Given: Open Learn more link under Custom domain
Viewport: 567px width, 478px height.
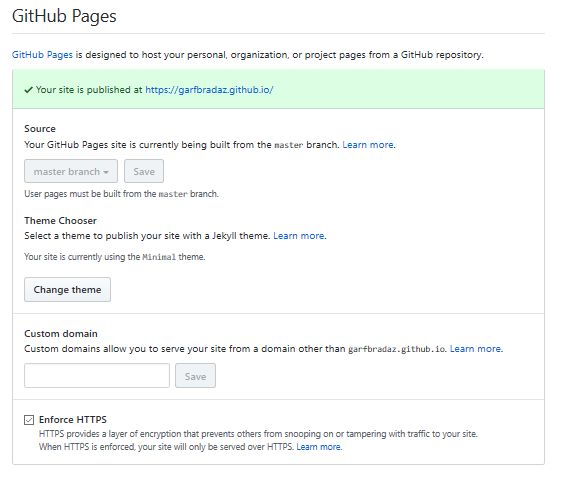Looking at the screenshot, I should [x=476, y=349].
